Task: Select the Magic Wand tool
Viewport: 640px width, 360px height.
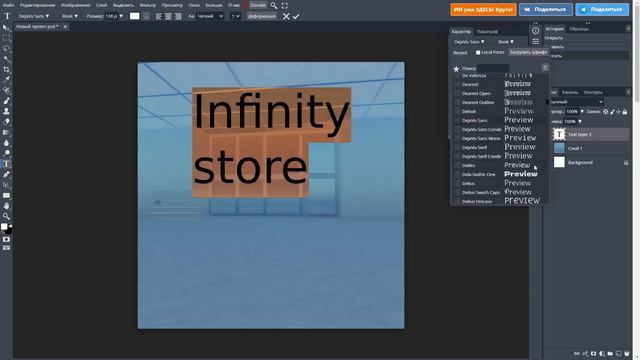Action: (x=6, y=59)
